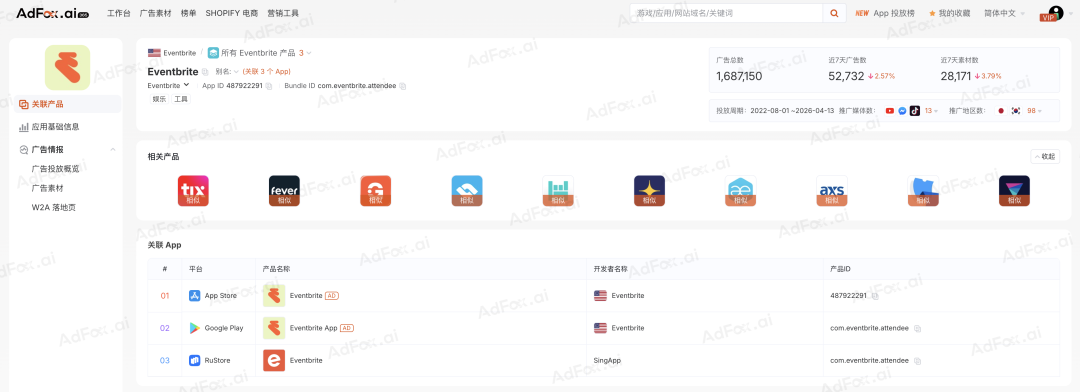Copy the App ID 487922291 in header

click(x=269, y=86)
